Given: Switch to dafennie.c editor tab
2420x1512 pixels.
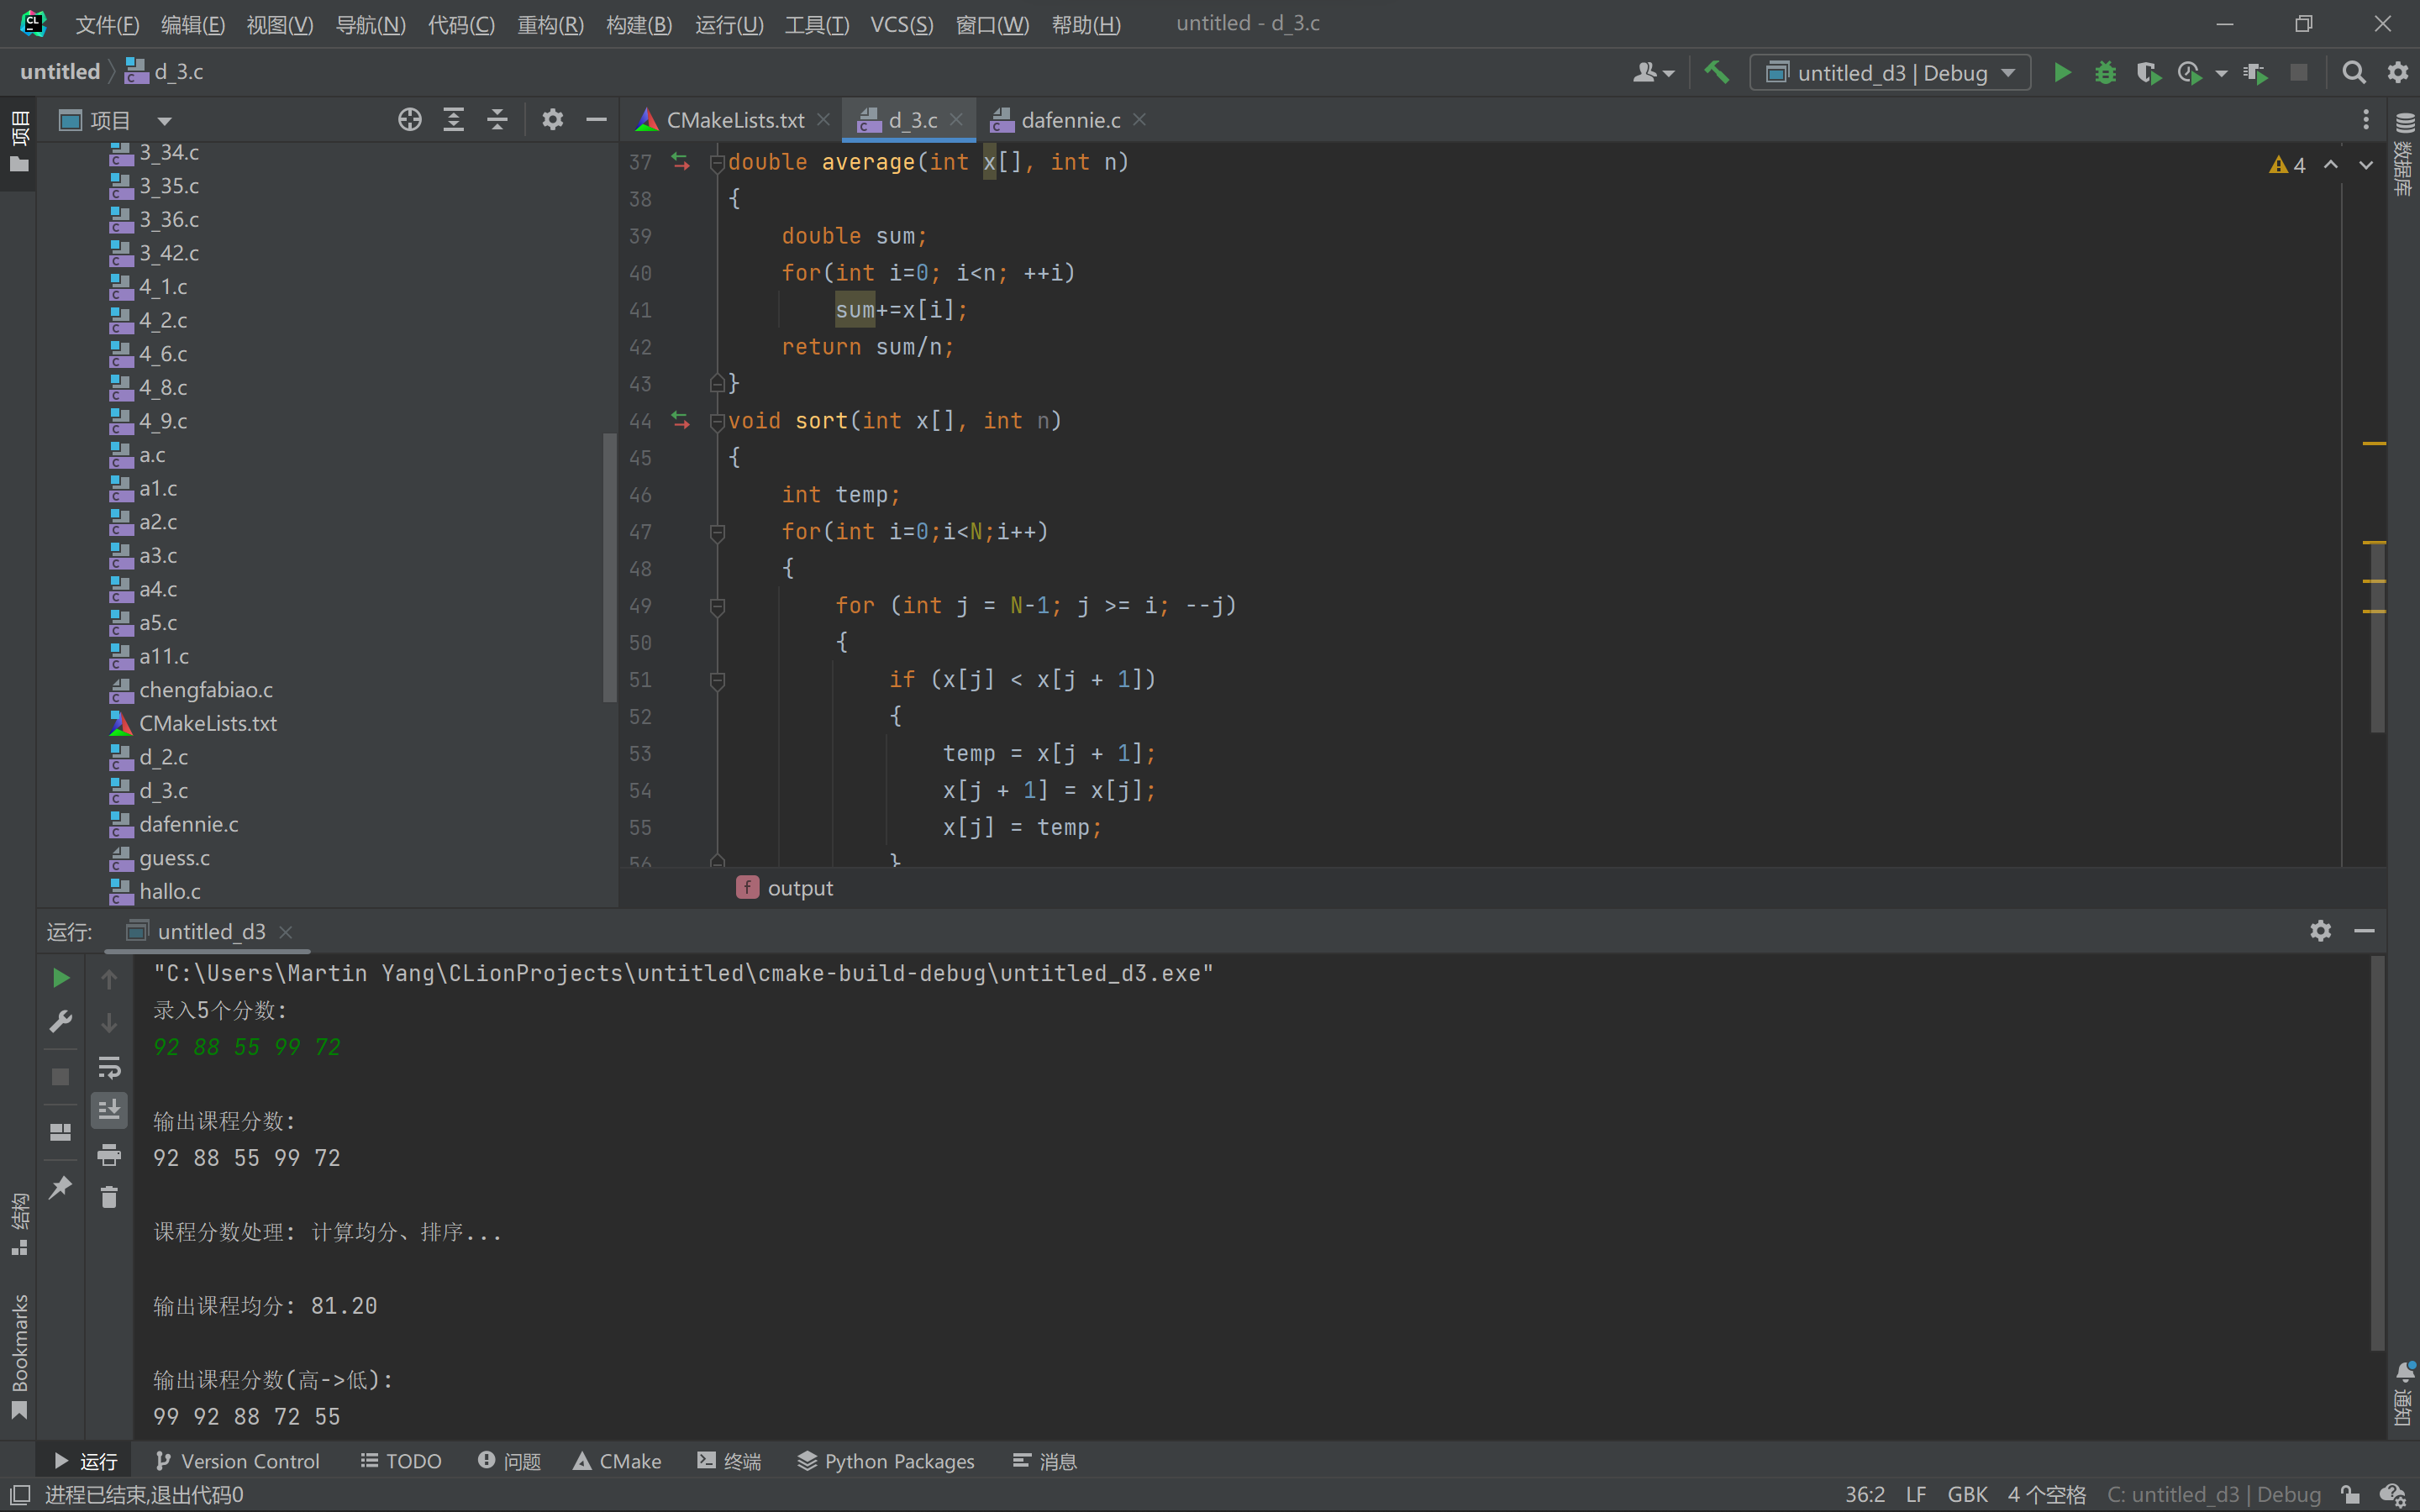Looking at the screenshot, I should coord(1069,120).
